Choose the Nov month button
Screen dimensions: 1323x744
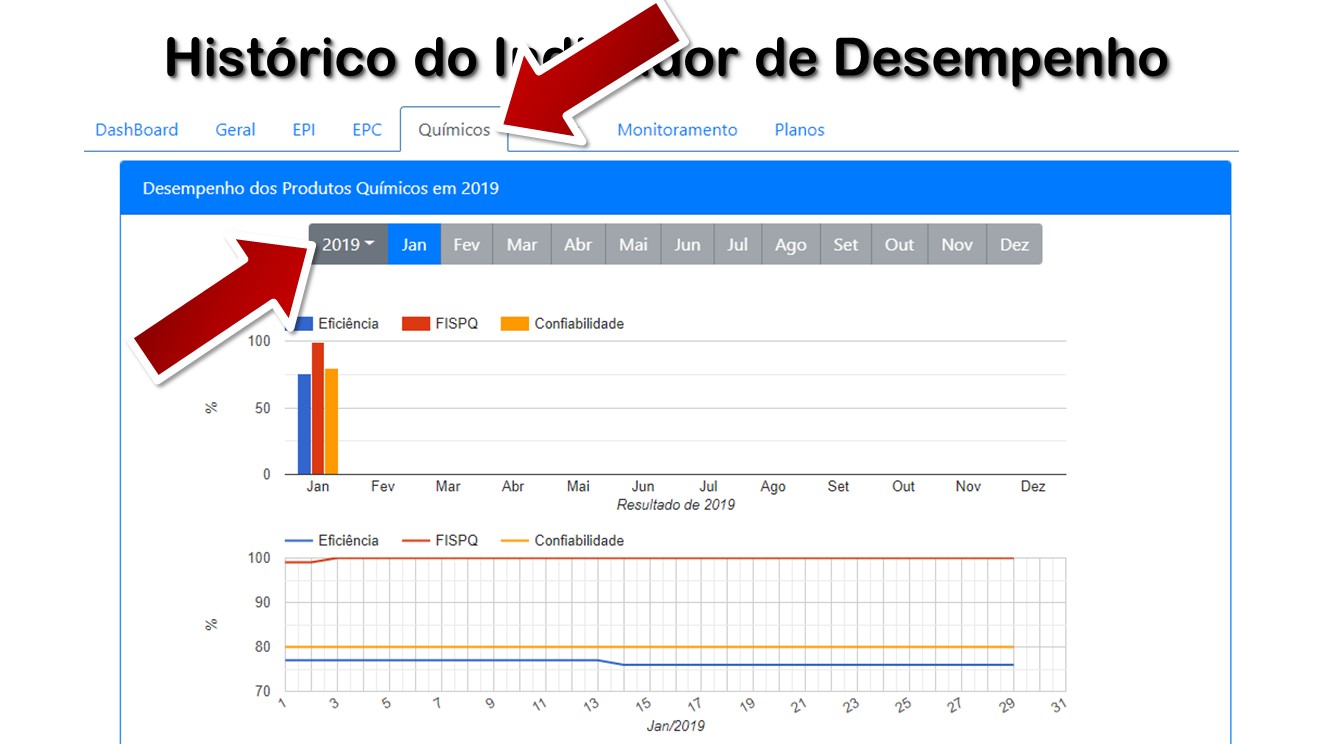[957, 244]
